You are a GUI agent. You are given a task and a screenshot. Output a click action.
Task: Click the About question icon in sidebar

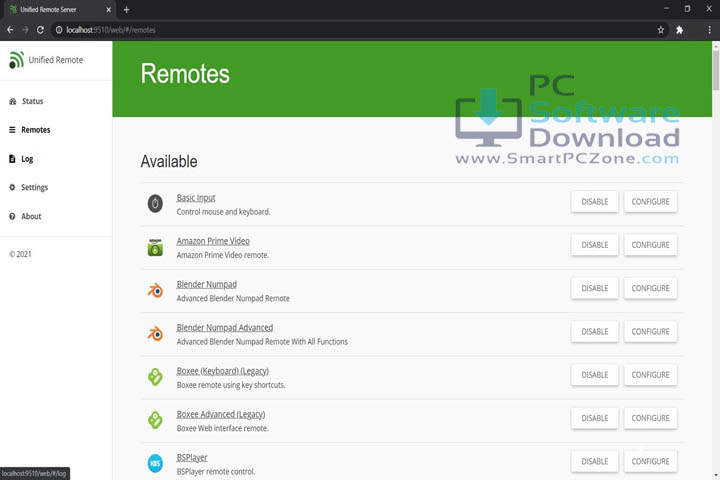coord(12,216)
